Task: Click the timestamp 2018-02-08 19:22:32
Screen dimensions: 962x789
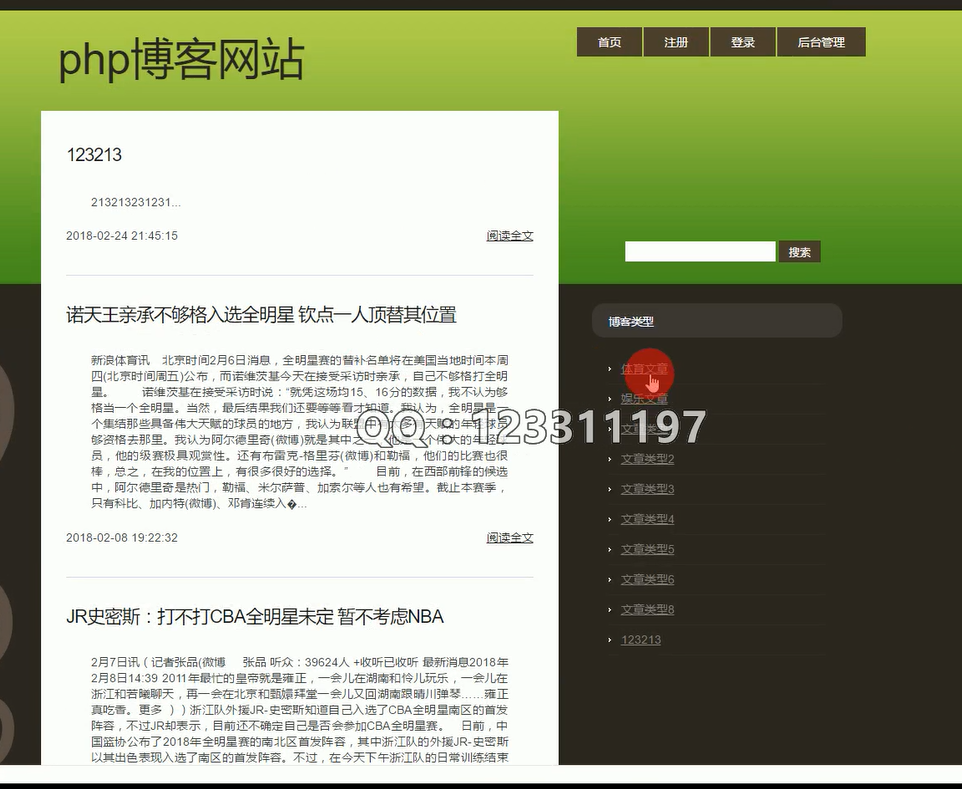Action: (121, 537)
